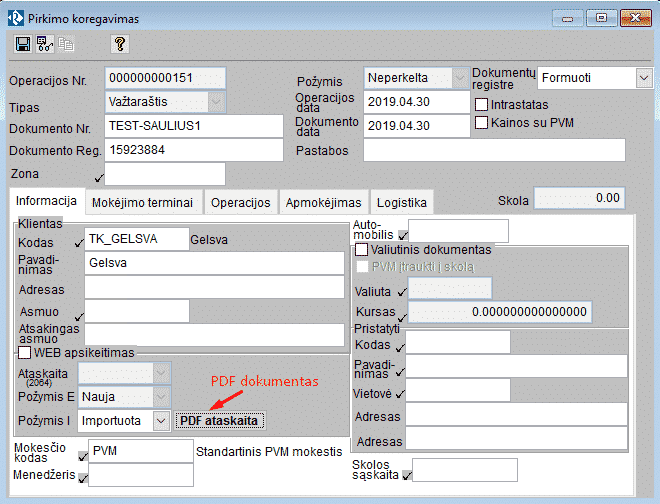Click the PDF ataskaita button
Viewport: 660px width, 504px height.
219,421
